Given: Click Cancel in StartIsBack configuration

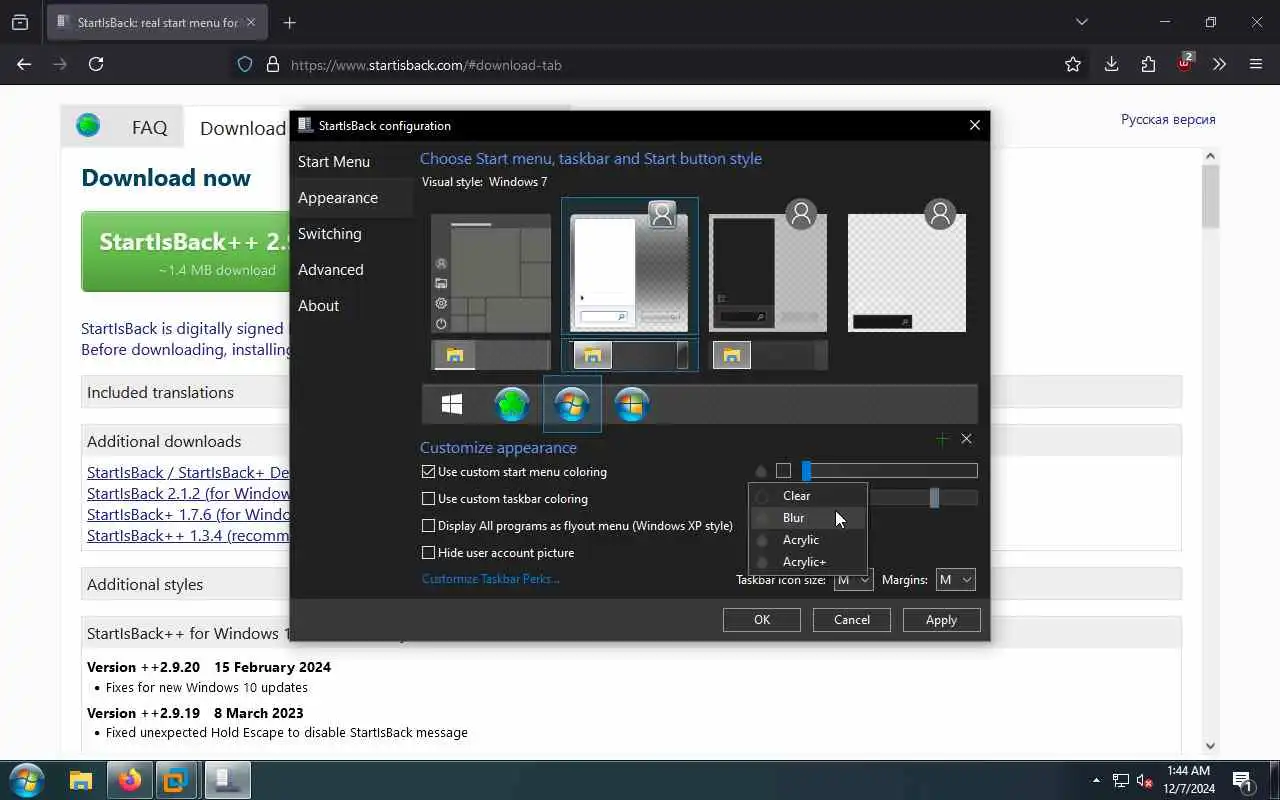Looking at the screenshot, I should [x=852, y=620].
